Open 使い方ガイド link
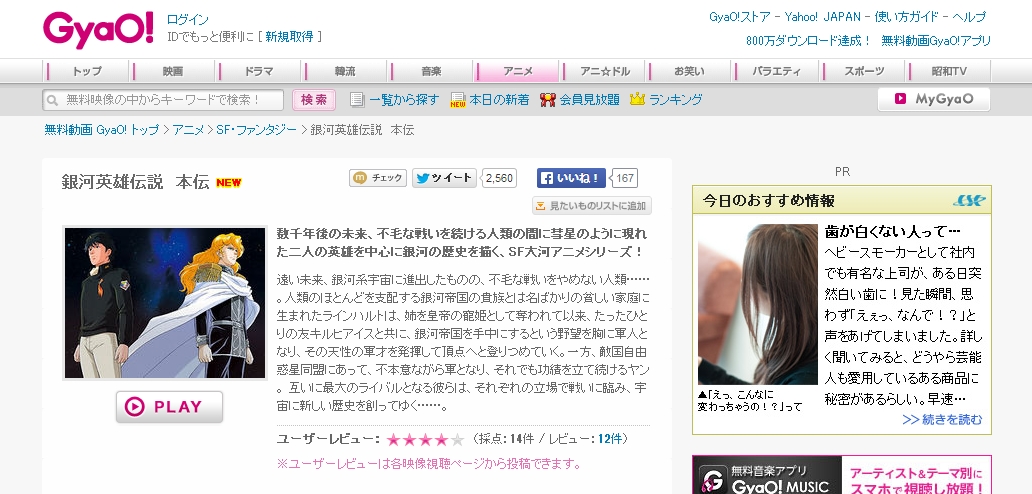The width and height of the screenshot is (1032, 494). click(x=906, y=16)
